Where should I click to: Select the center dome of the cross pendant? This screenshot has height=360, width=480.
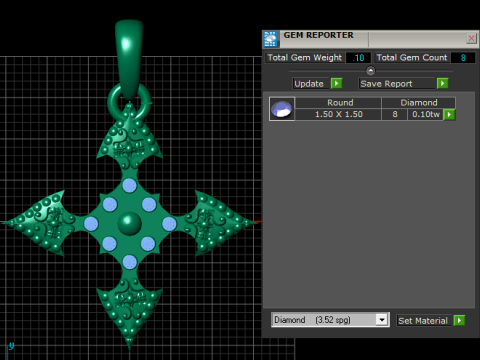(x=129, y=223)
